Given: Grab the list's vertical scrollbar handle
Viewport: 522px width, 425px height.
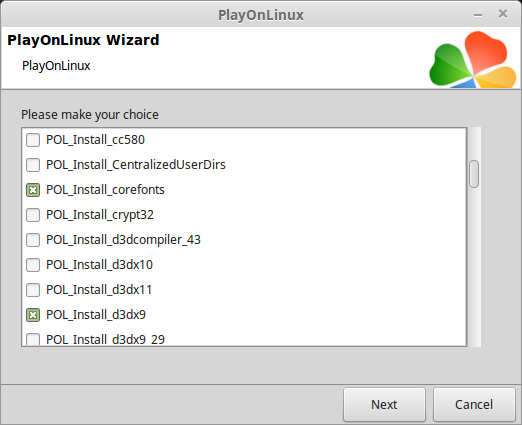Looking at the screenshot, I should [x=474, y=174].
